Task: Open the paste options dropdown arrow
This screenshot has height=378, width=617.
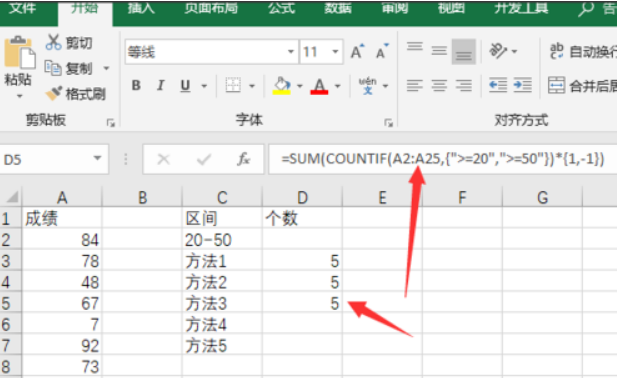Action: pos(20,96)
